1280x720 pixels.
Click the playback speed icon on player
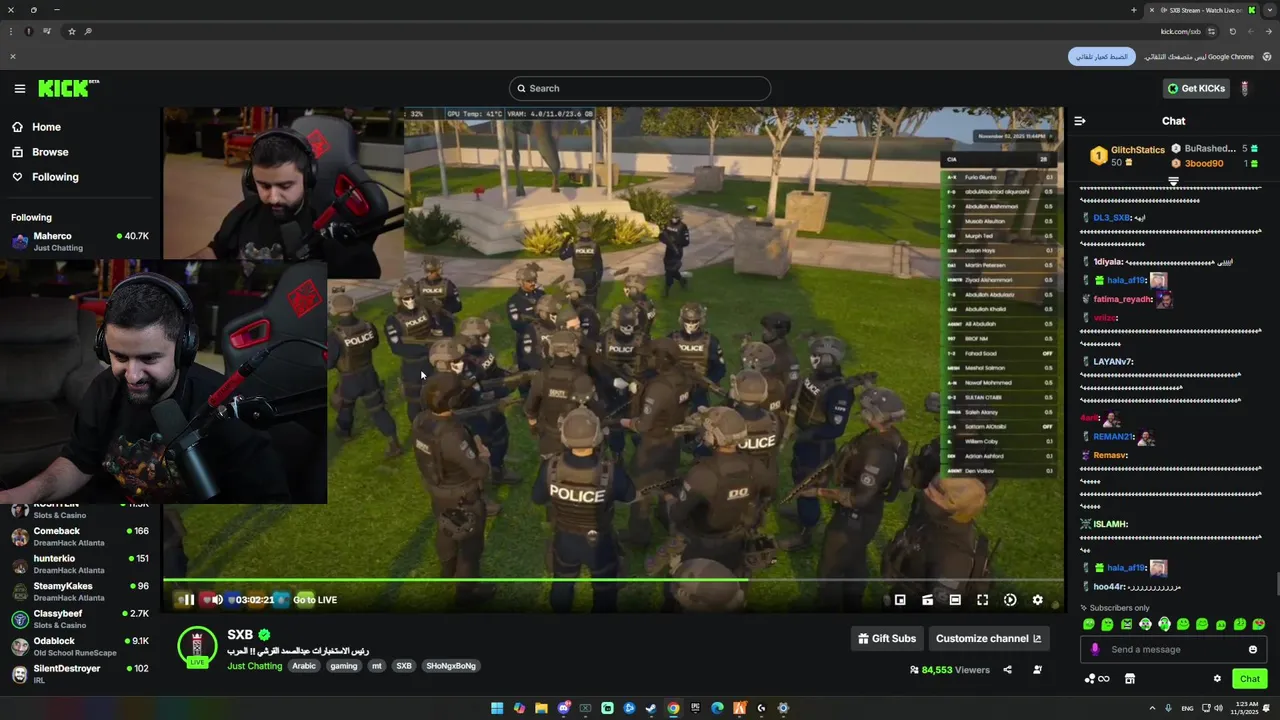click(1010, 600)
